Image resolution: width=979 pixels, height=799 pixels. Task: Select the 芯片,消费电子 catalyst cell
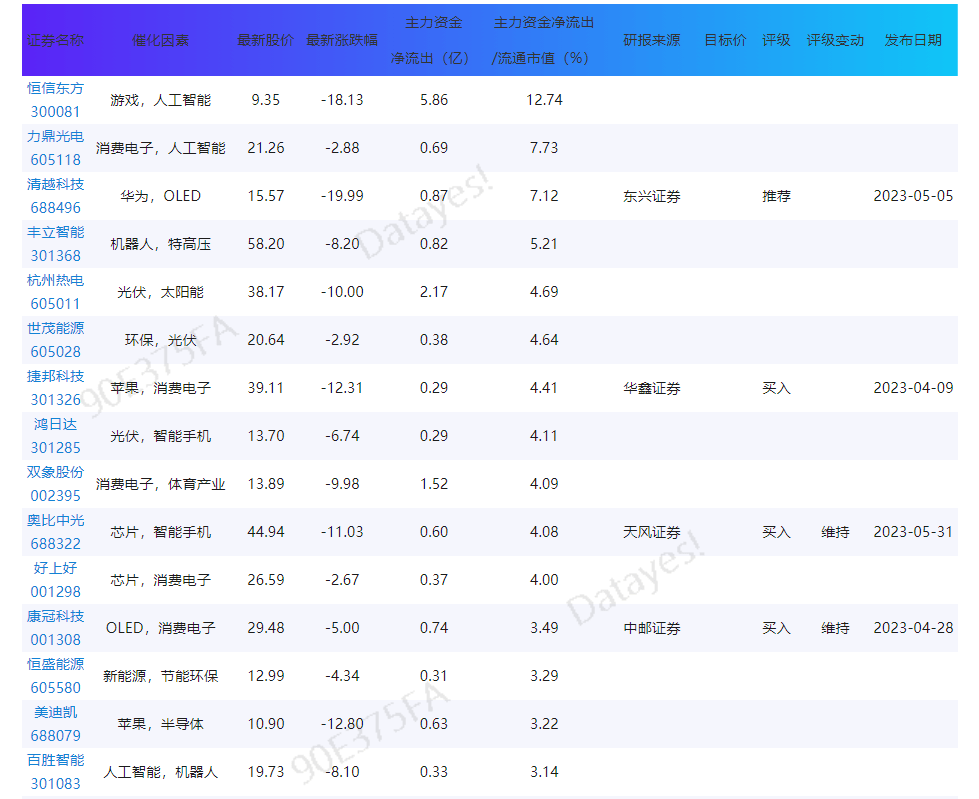pos(160,581)
